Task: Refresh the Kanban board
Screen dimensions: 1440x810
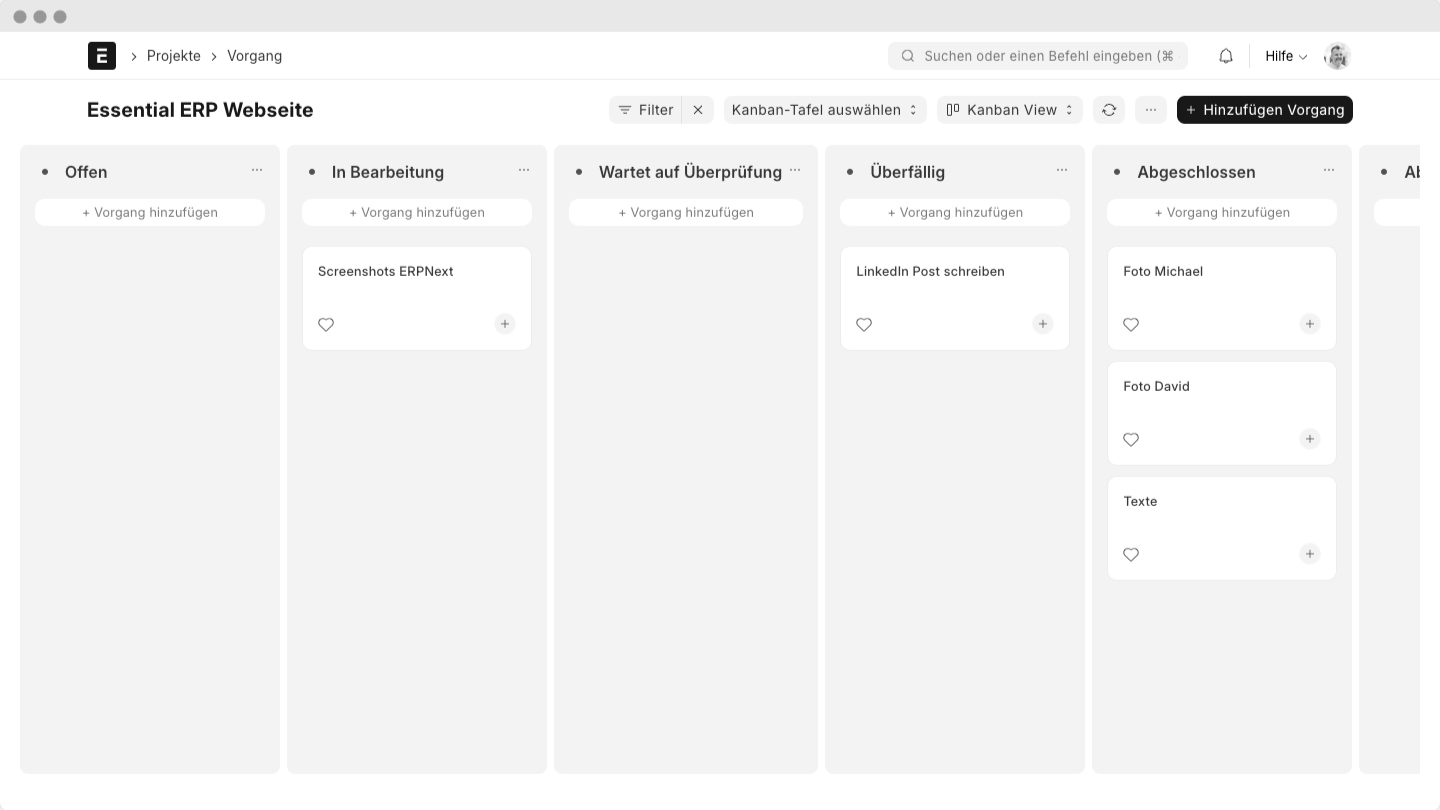Action: [x=1108, y=110]
